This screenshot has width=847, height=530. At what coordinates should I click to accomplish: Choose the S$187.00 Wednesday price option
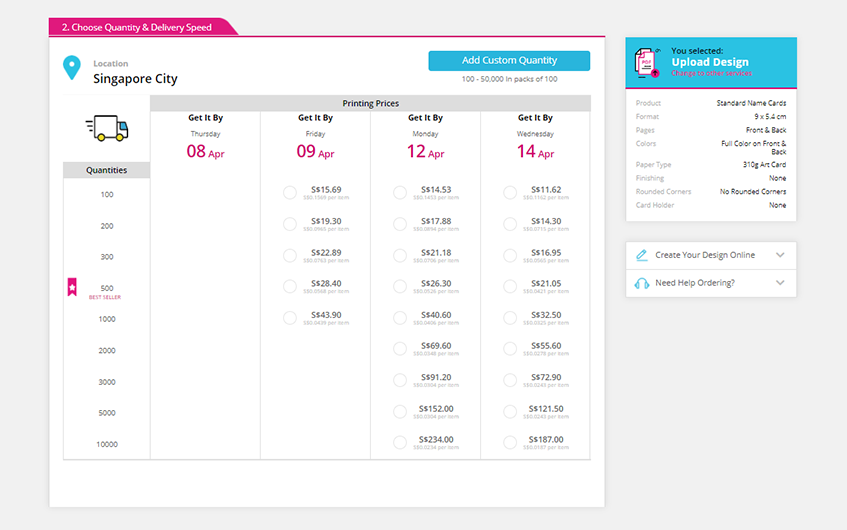(x=510, y=443)
